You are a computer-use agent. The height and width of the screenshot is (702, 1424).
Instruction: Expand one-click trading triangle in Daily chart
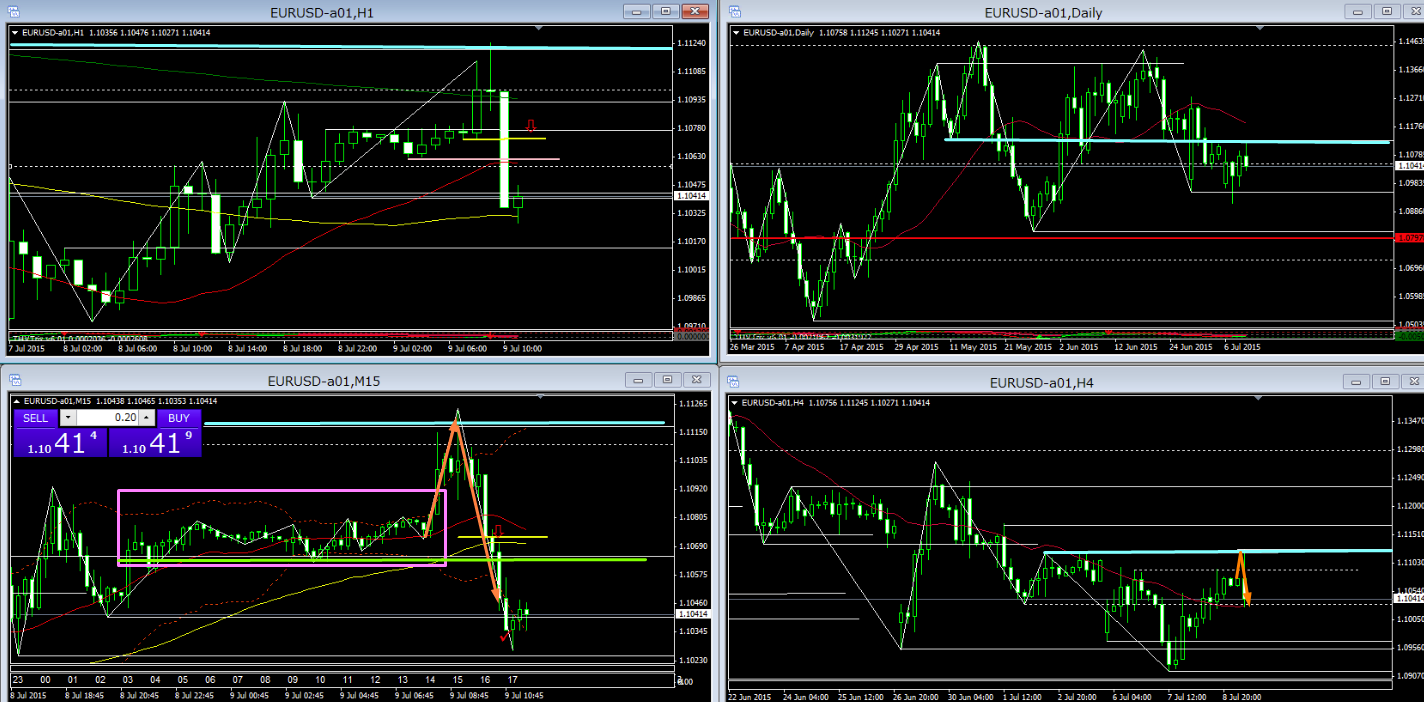tap(738, 33)
